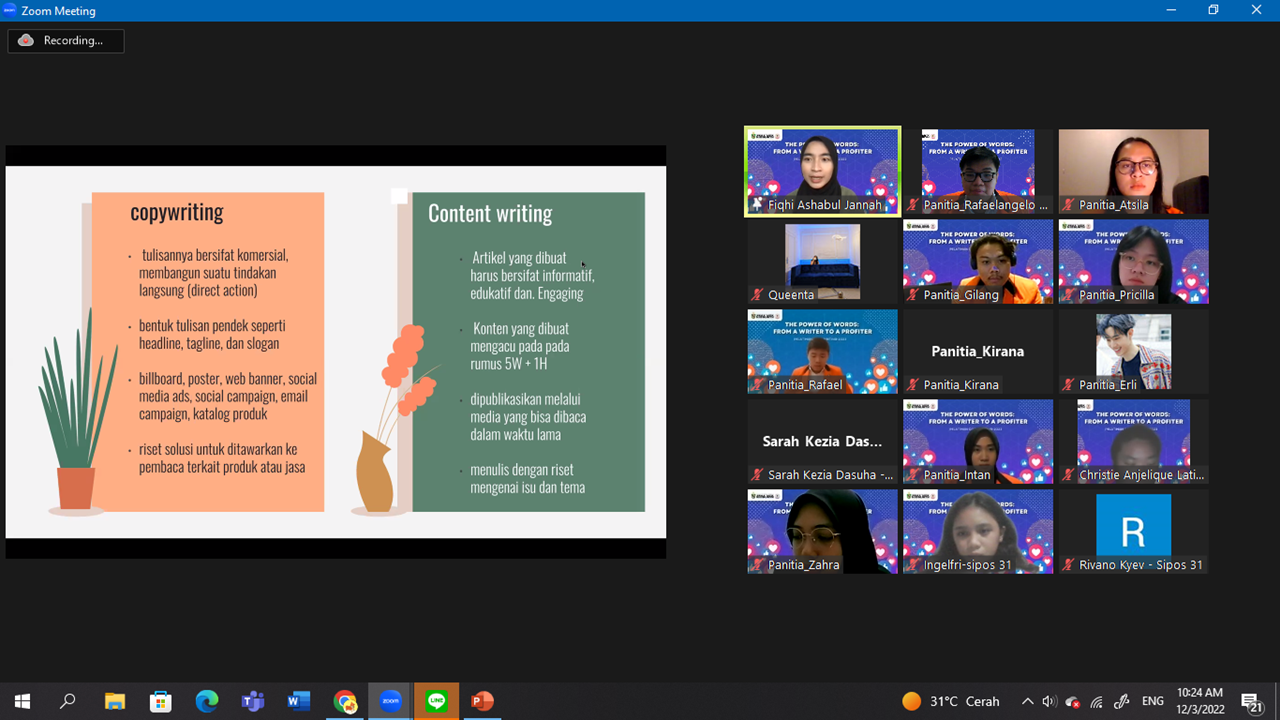Viewport: 1280px width, 720px height.
Task: Open File Explorer in taskbar
Action: tap(114, 701)
